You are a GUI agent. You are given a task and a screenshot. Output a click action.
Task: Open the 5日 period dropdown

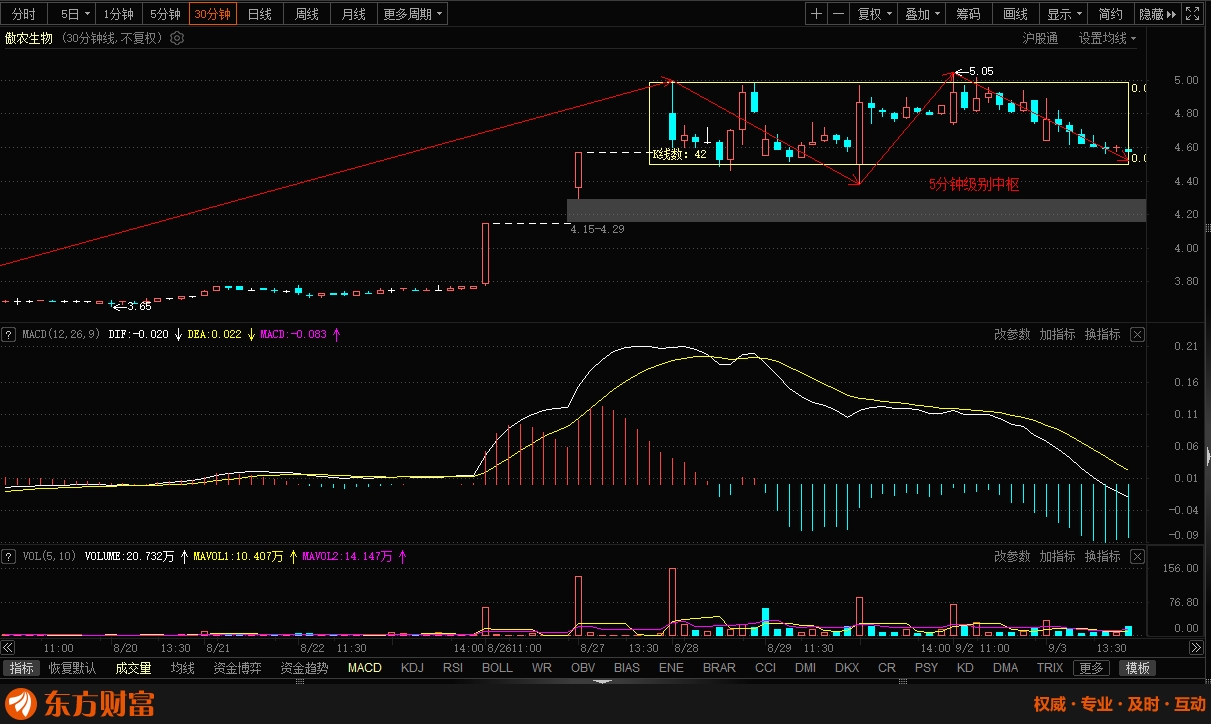point(74,14)
